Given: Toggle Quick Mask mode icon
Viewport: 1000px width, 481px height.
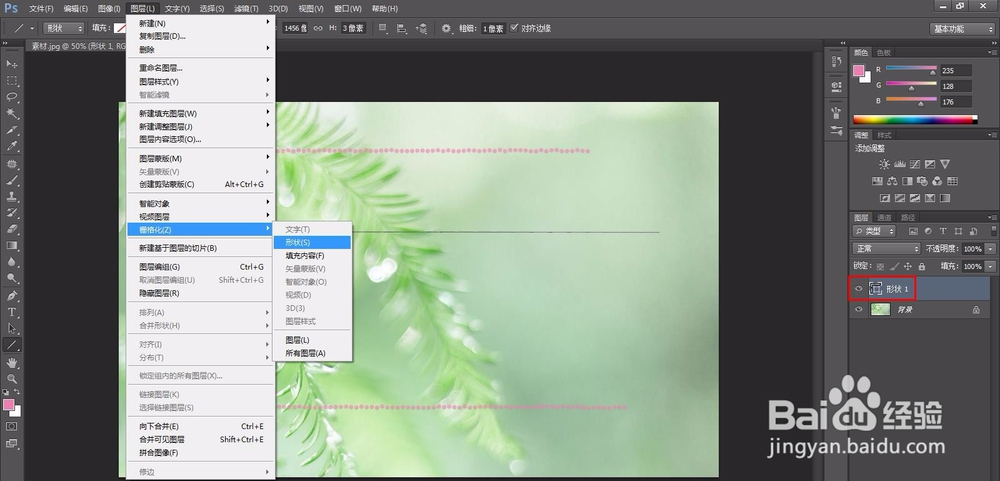Looking at the screenshot, I should pos(11,427).
